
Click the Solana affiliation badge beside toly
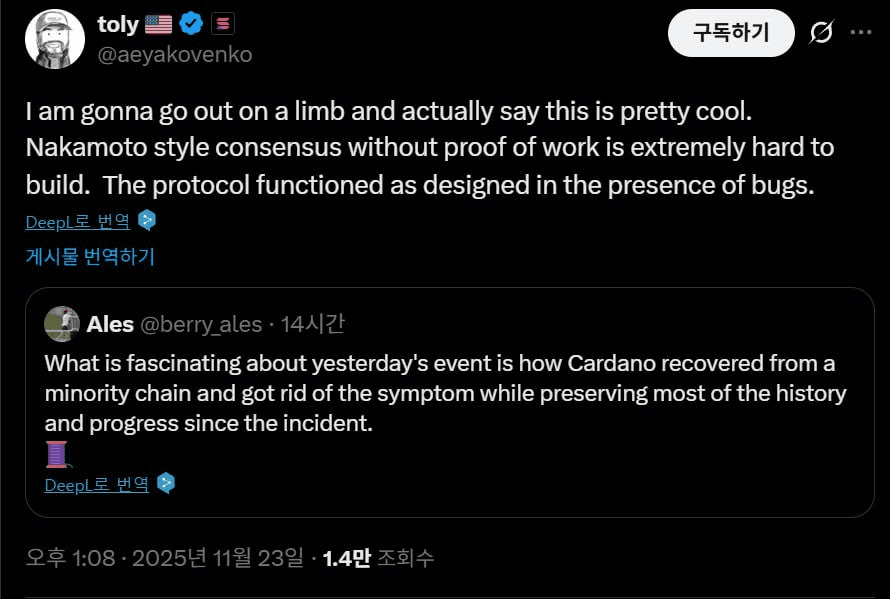coord(221,25)
